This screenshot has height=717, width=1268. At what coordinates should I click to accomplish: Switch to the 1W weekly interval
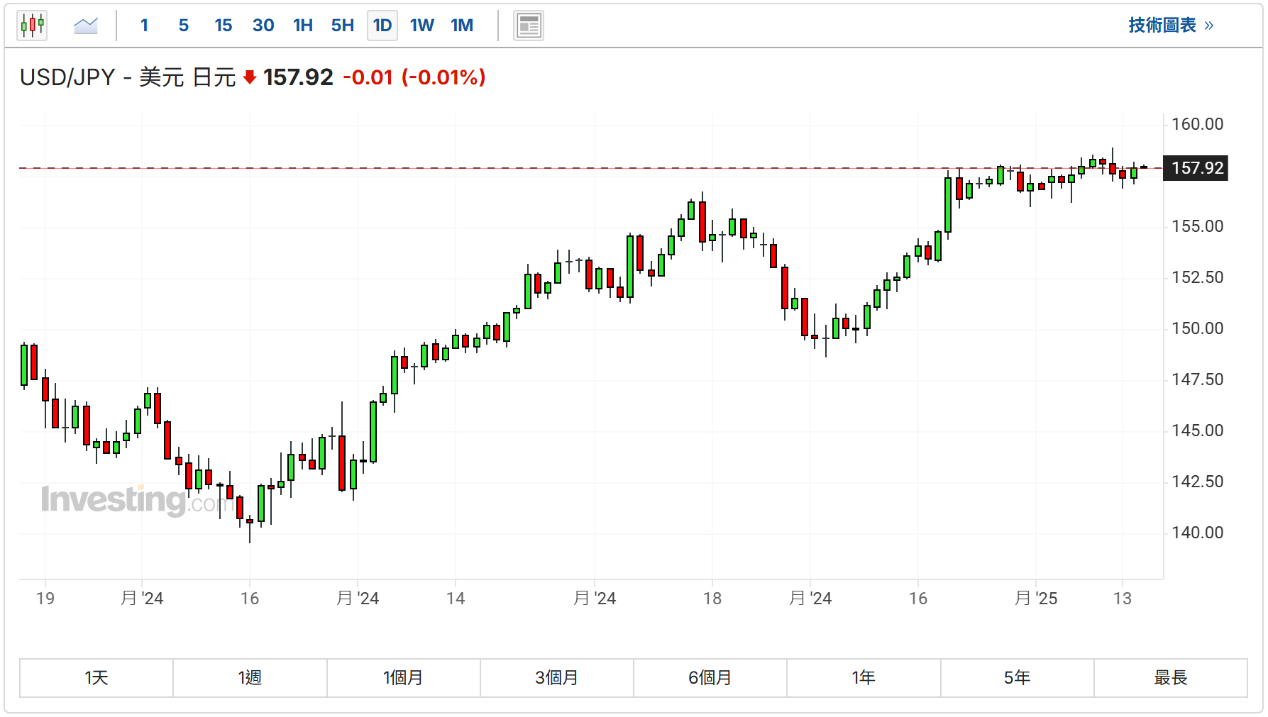pyautogui.click(x=422, y=25)
